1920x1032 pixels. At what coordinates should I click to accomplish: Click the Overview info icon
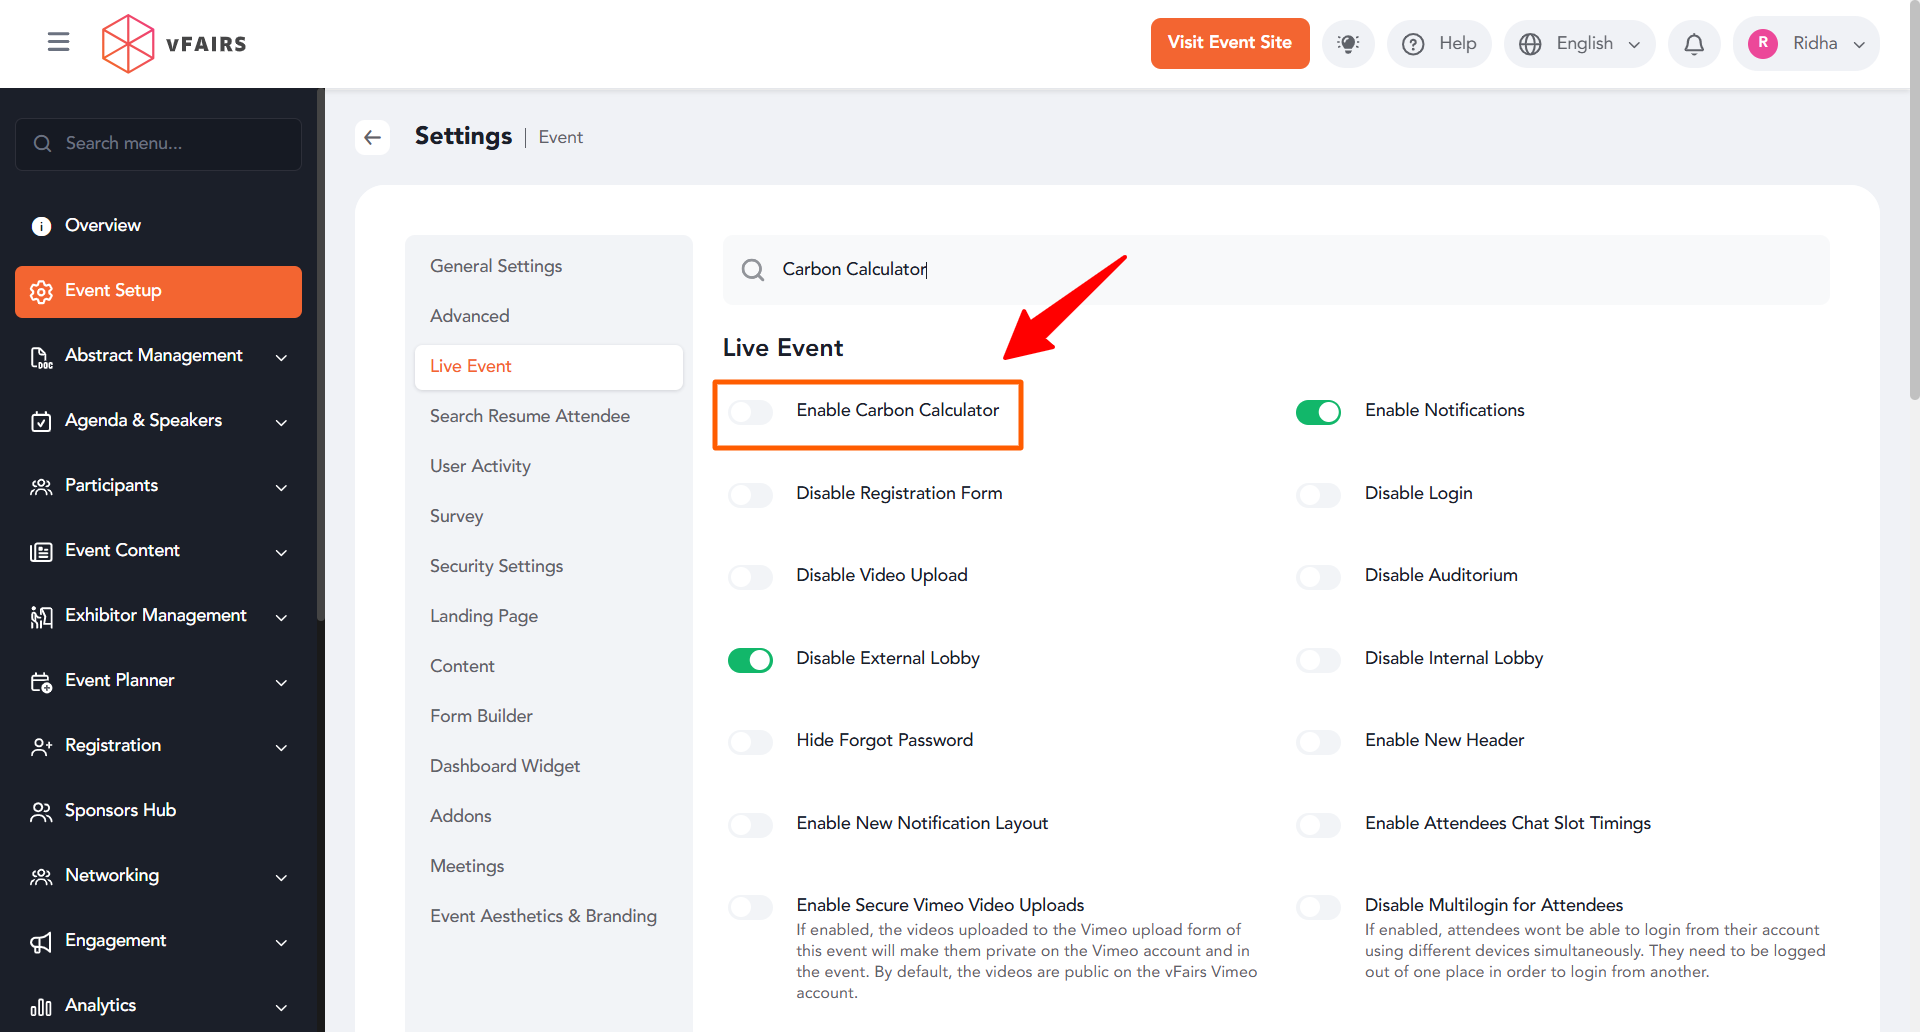click(41, 226)
